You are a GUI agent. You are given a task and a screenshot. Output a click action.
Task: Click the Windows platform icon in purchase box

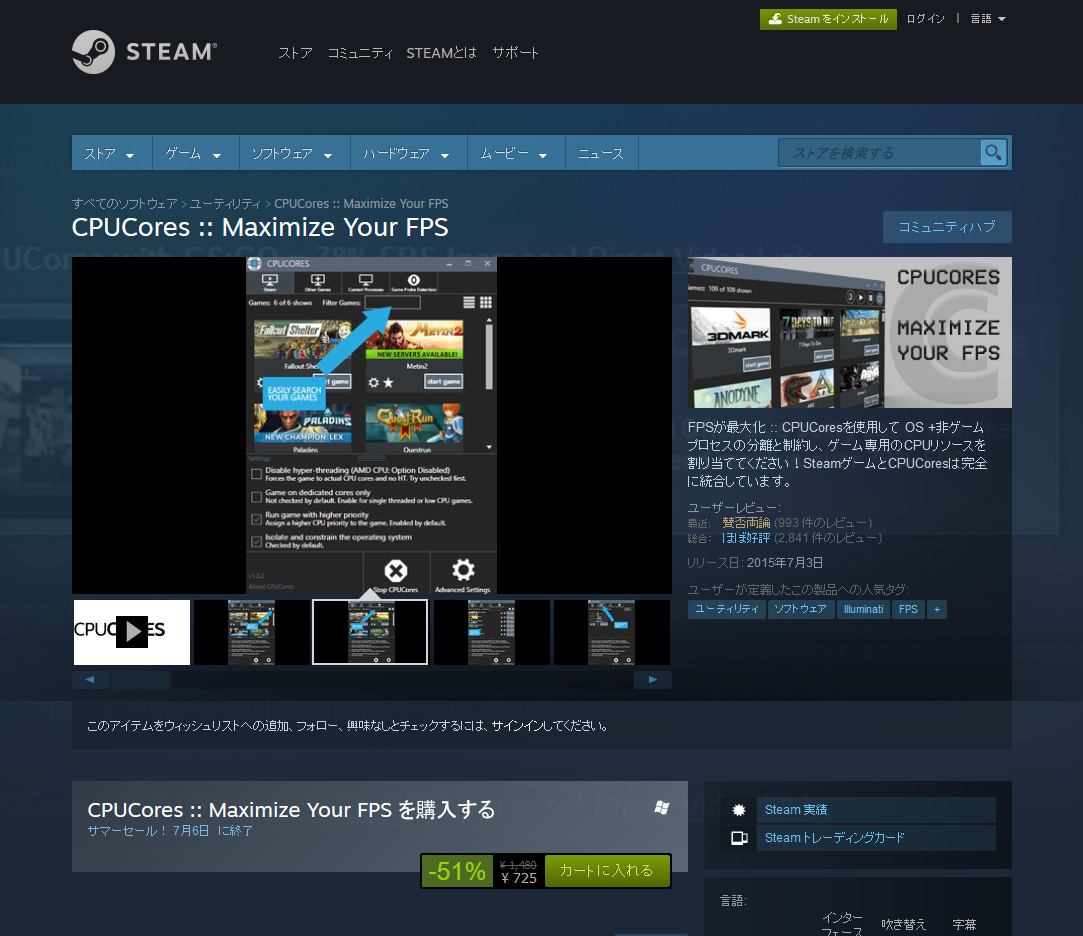pyautogui.click(x=662, y=808)
